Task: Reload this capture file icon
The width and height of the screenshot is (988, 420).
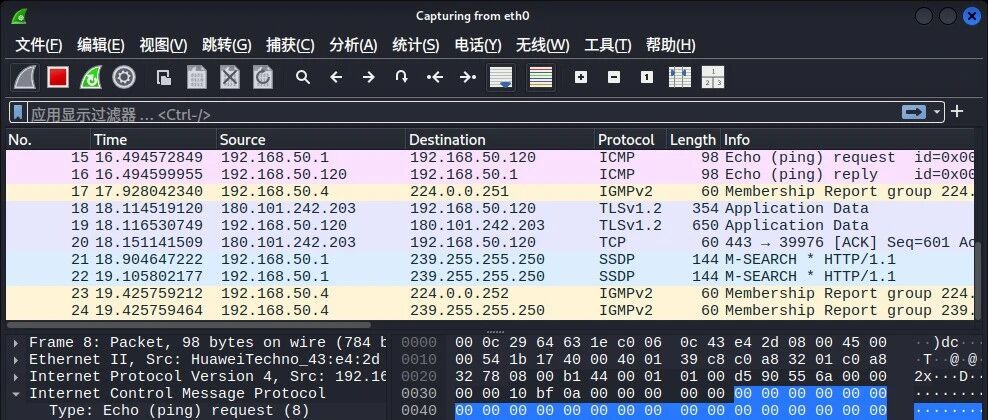Action: tap(263, 77)
